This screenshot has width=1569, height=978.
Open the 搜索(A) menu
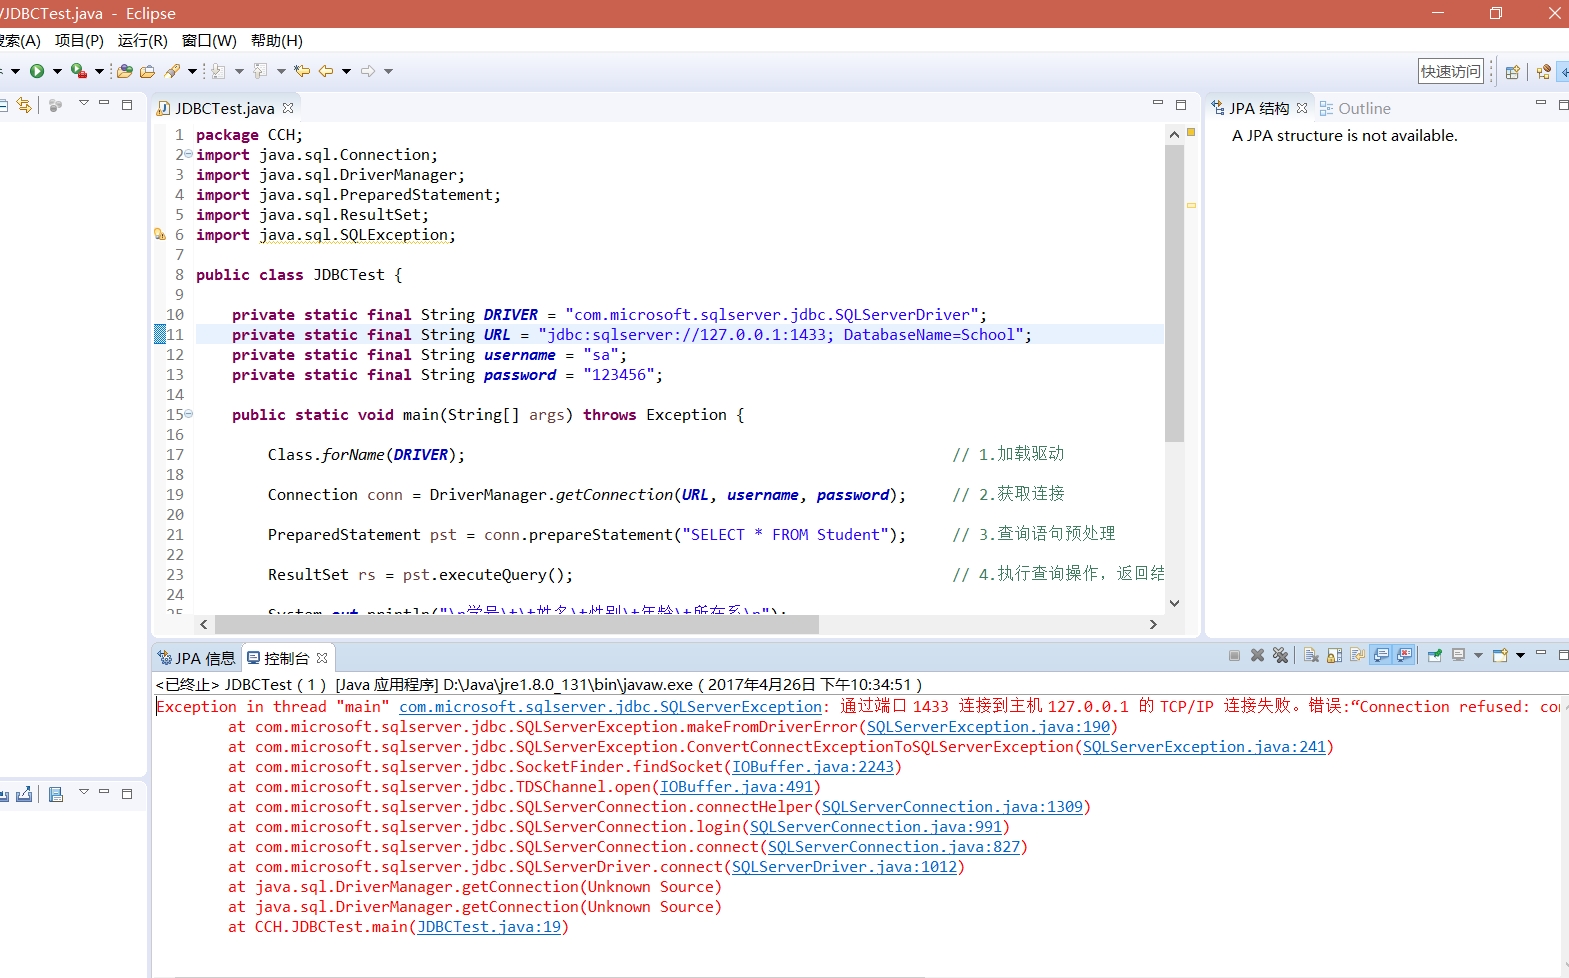click(19, 40)
